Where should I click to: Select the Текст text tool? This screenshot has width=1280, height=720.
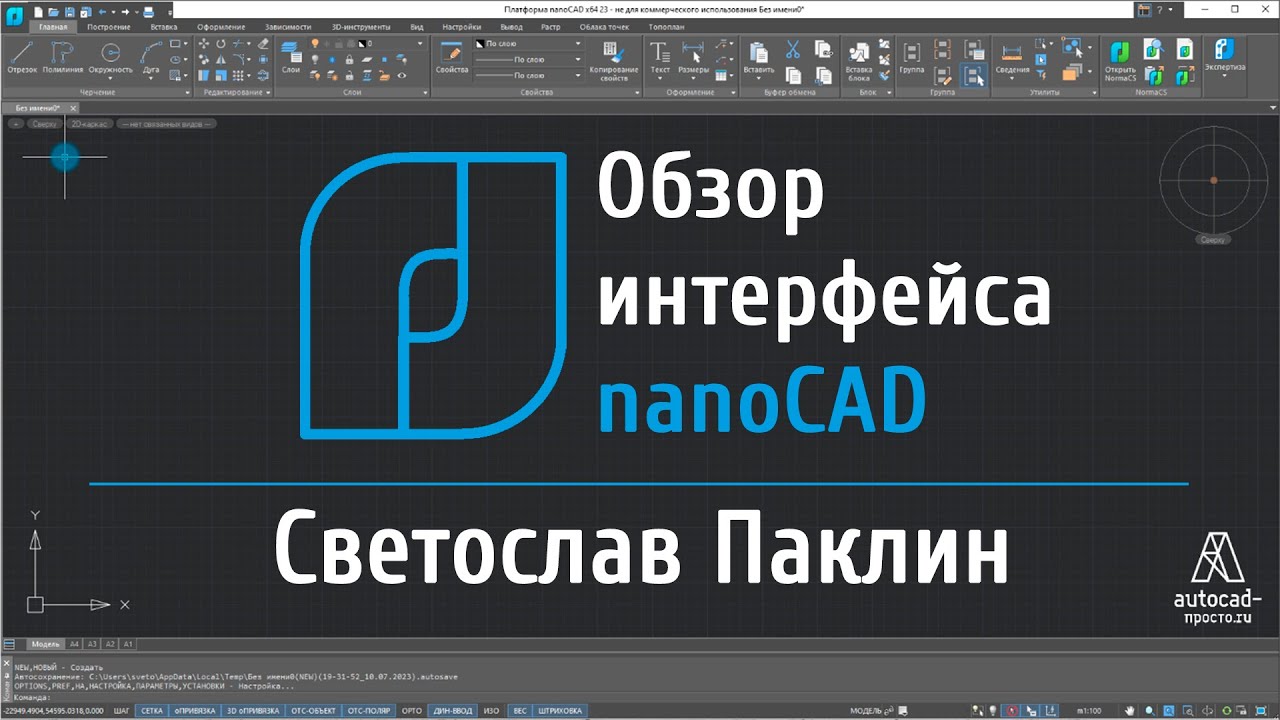coord(660,58)
